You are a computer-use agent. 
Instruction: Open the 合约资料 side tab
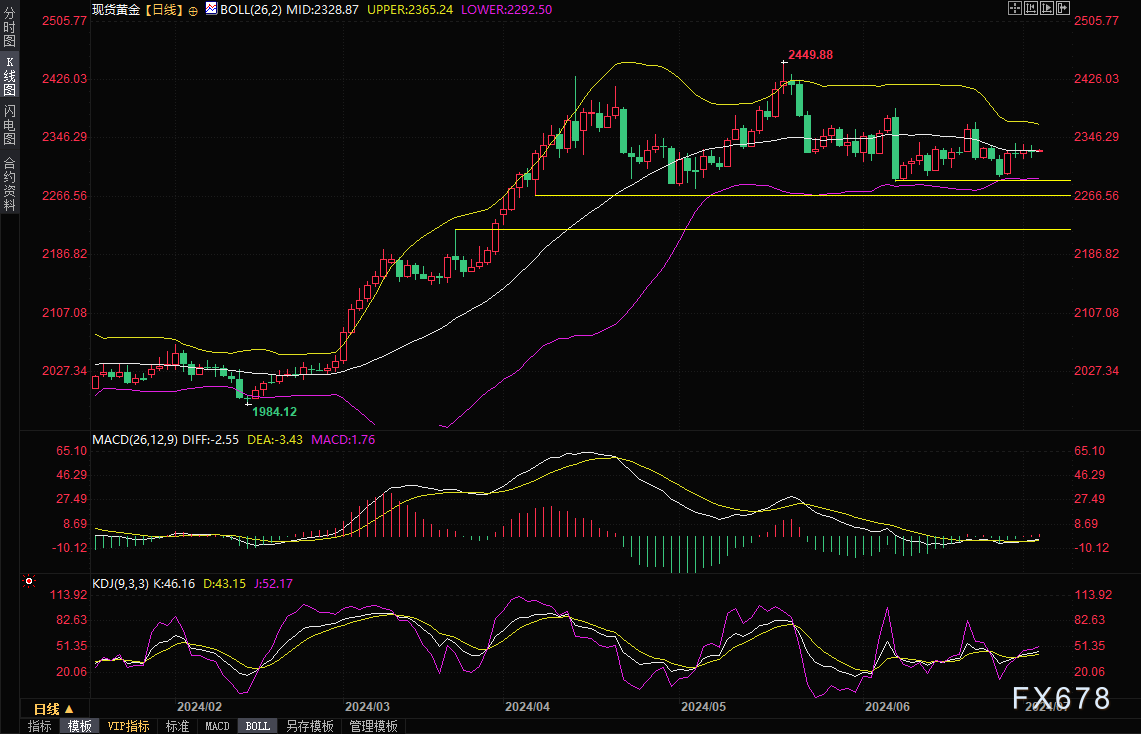click(9, 183)
